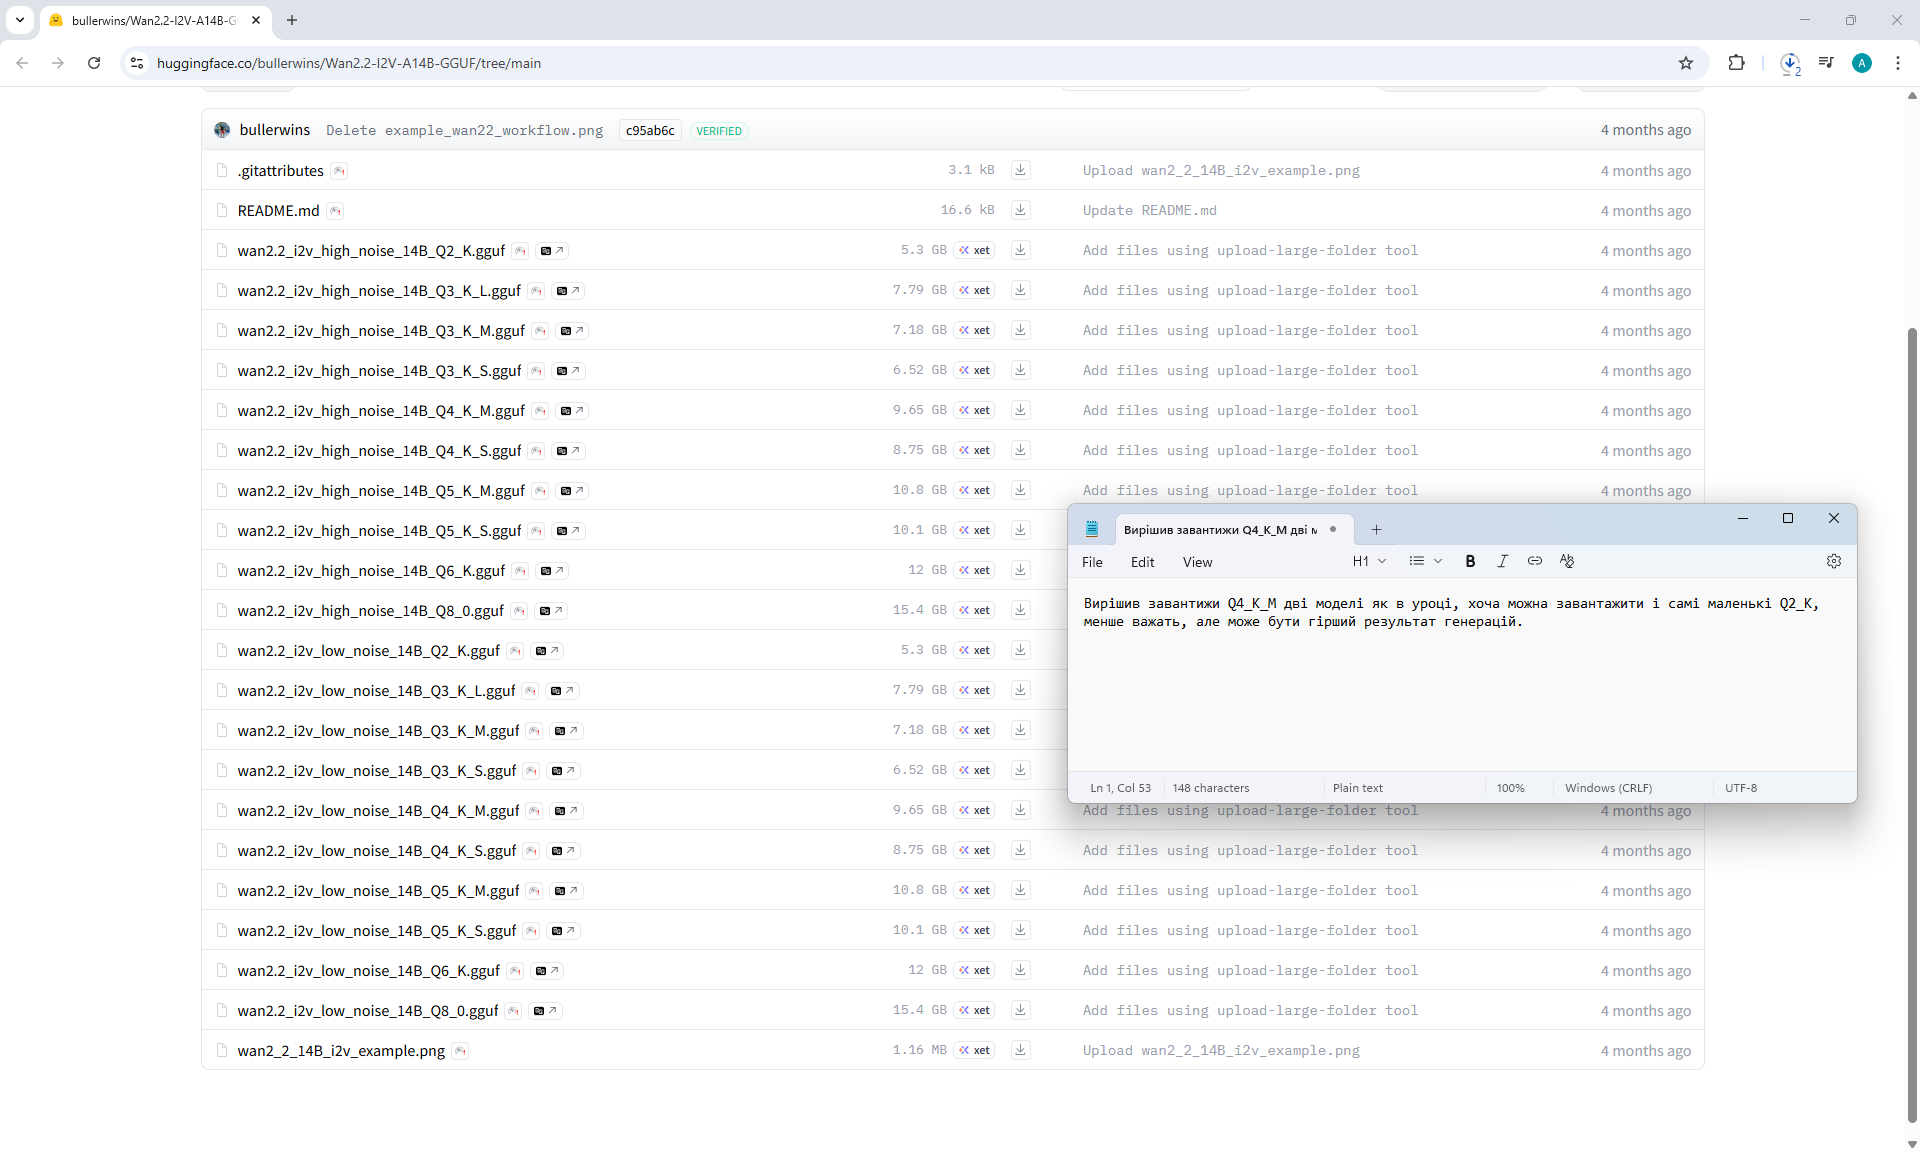Expand the list style dropdown in Notepad

[1425, 562]
